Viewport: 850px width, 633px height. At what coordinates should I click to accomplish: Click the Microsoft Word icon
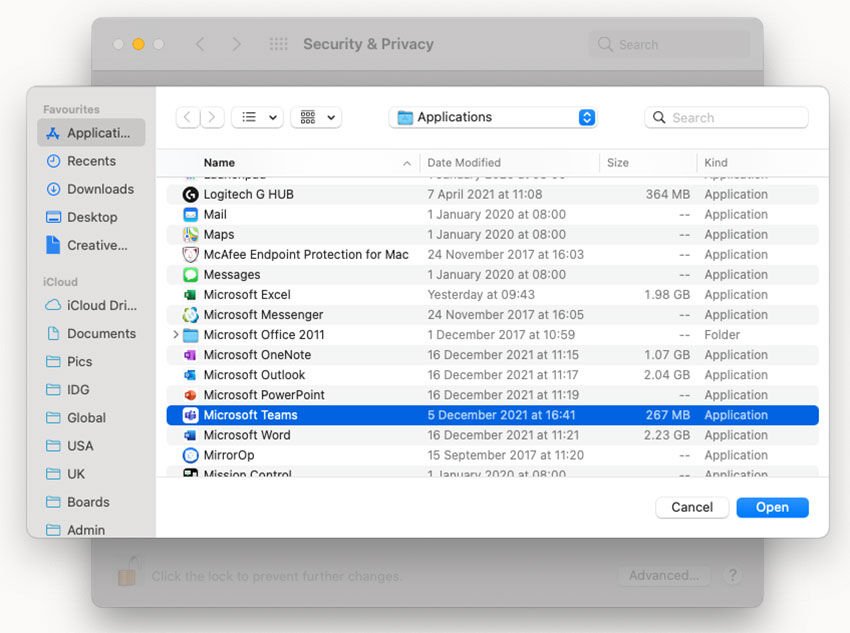tap(190, 435)
